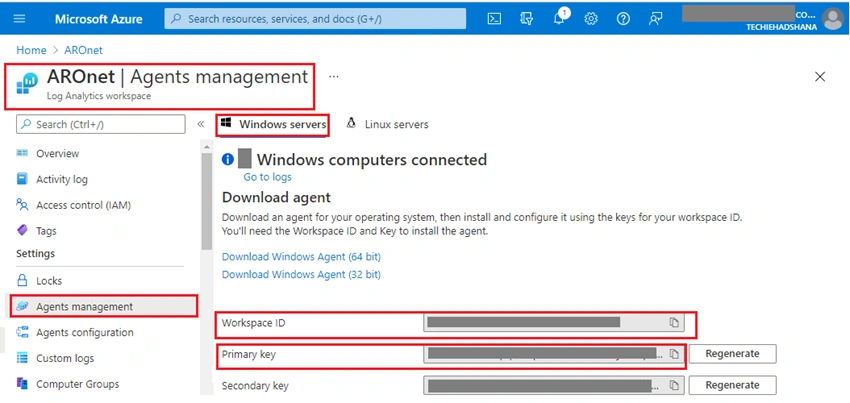The width and height of the screenshot is (850, 403).
Task: Click the Windows logo on the servers tab
Action: tap(226, 123)
